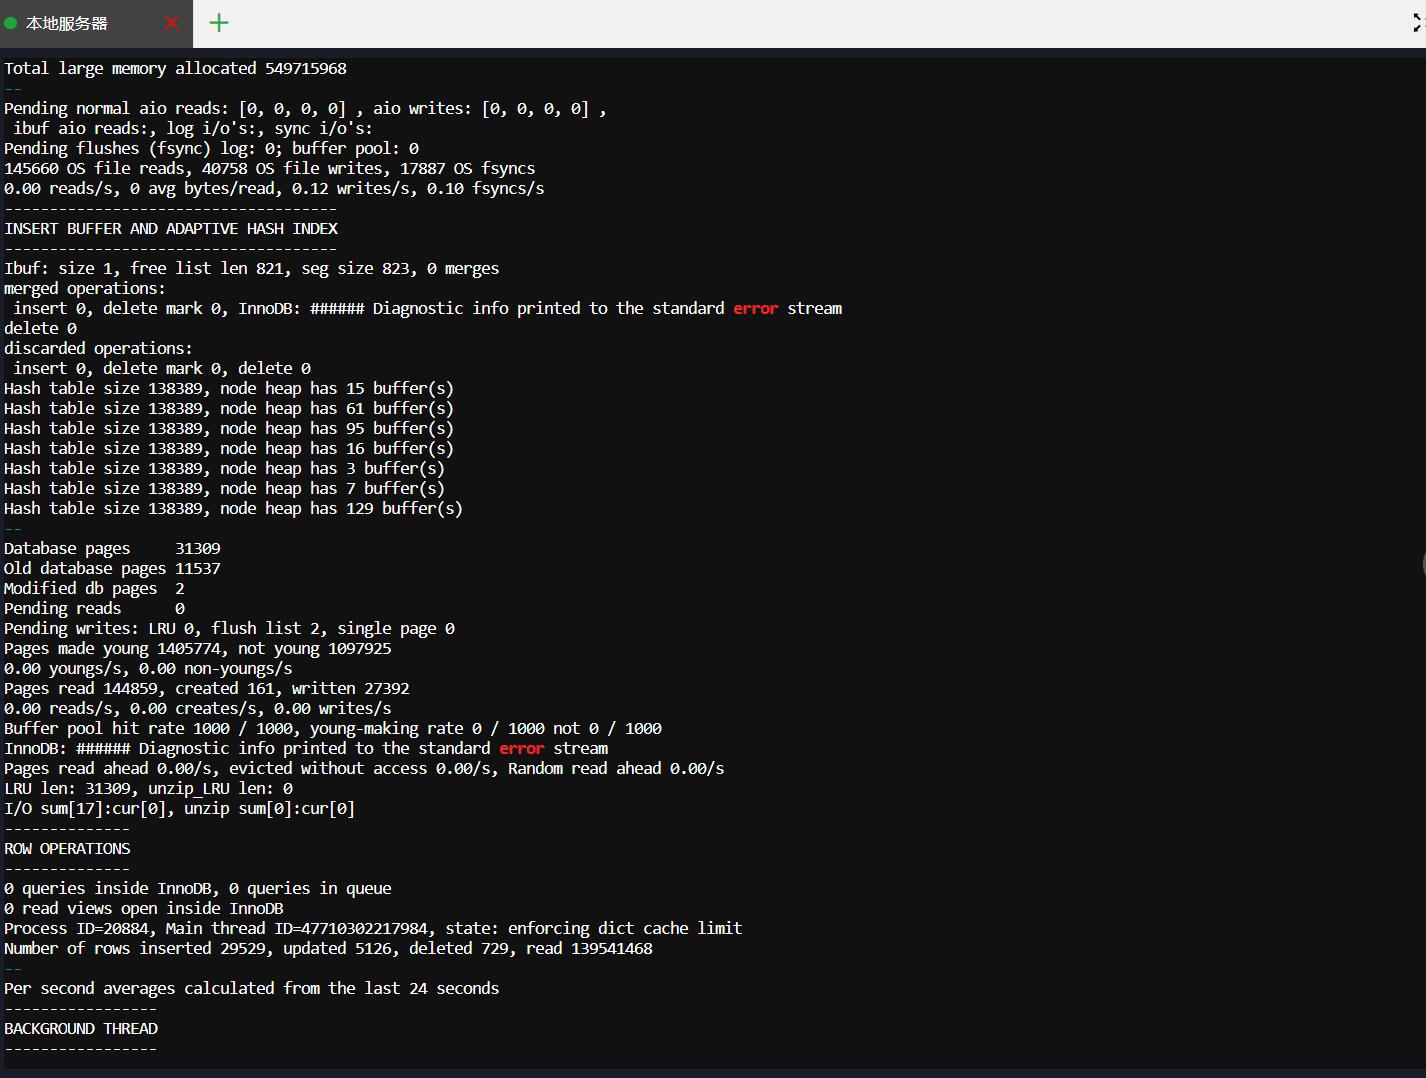This screenshot has height=1078, width=1426.
Task: Click the 'Pending normal aio reads' line
Action: pyautogui.click(x=305, y=108)
